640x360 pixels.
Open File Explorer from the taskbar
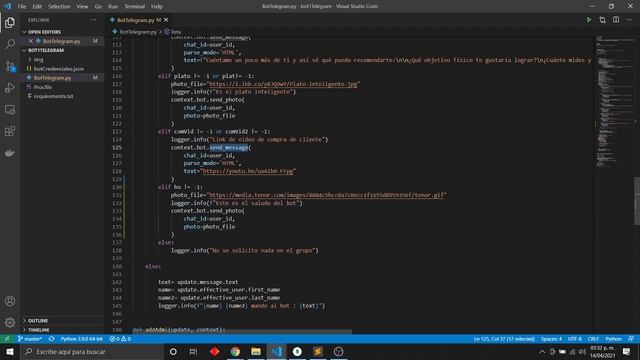coord(256,351)
